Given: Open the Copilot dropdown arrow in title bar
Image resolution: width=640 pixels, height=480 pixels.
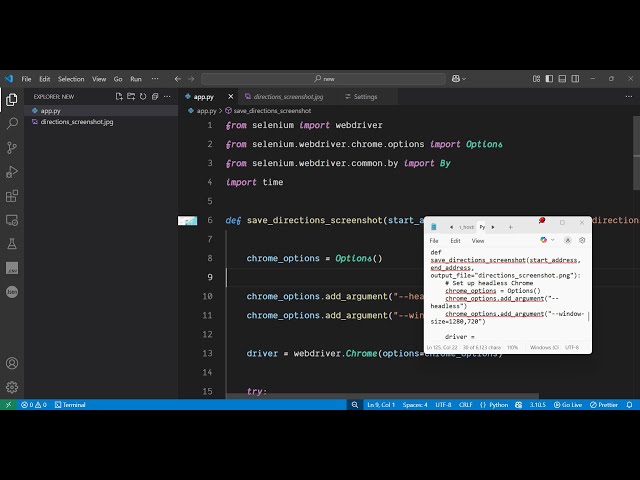Looking at the screenshot, I should (x=464, y=79).
